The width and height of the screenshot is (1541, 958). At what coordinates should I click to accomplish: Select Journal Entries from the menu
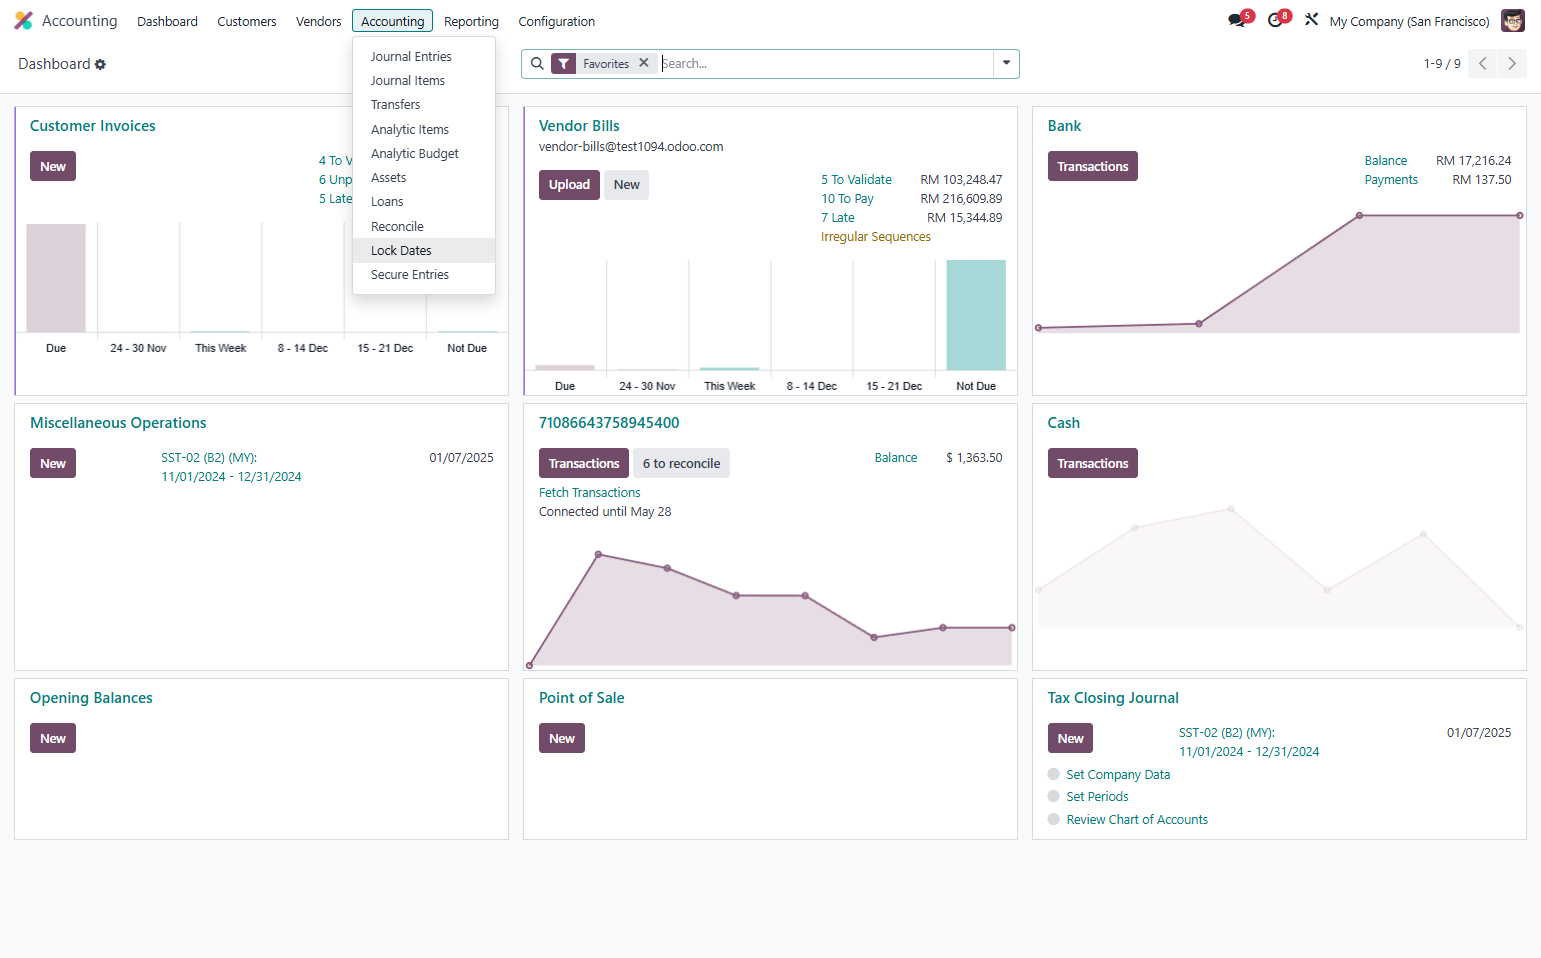pos(424,57)
